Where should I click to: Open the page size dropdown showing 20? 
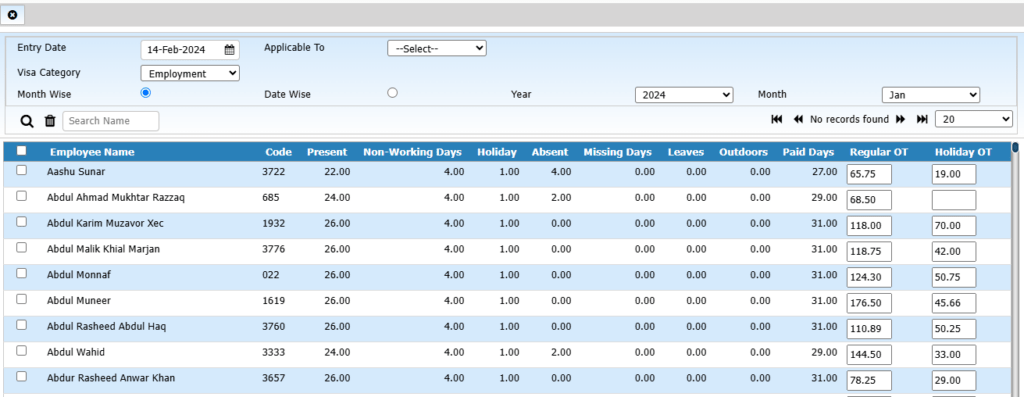coord(974,119)
